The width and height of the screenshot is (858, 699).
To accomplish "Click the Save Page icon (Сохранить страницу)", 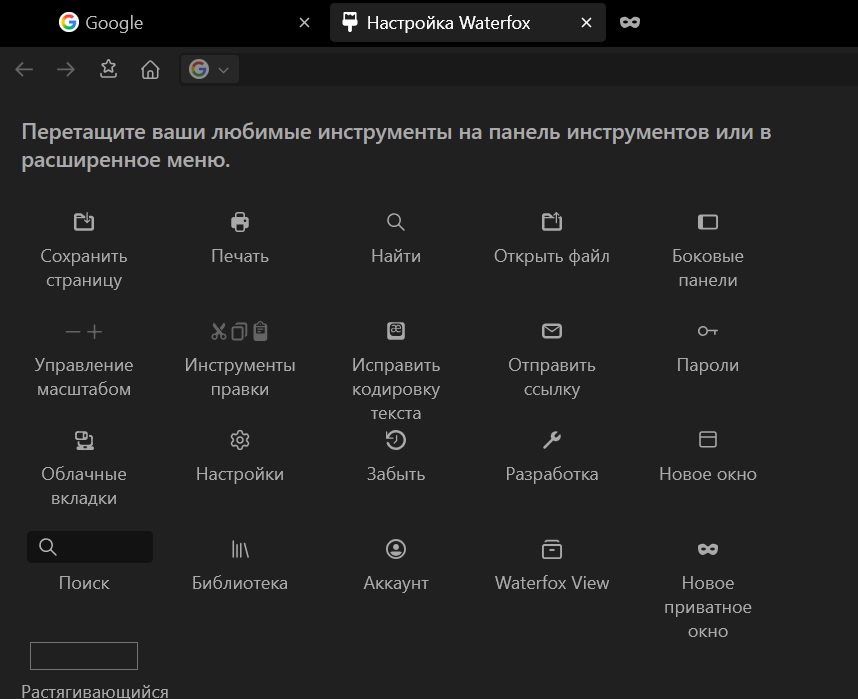I will [x=84, y=222].
